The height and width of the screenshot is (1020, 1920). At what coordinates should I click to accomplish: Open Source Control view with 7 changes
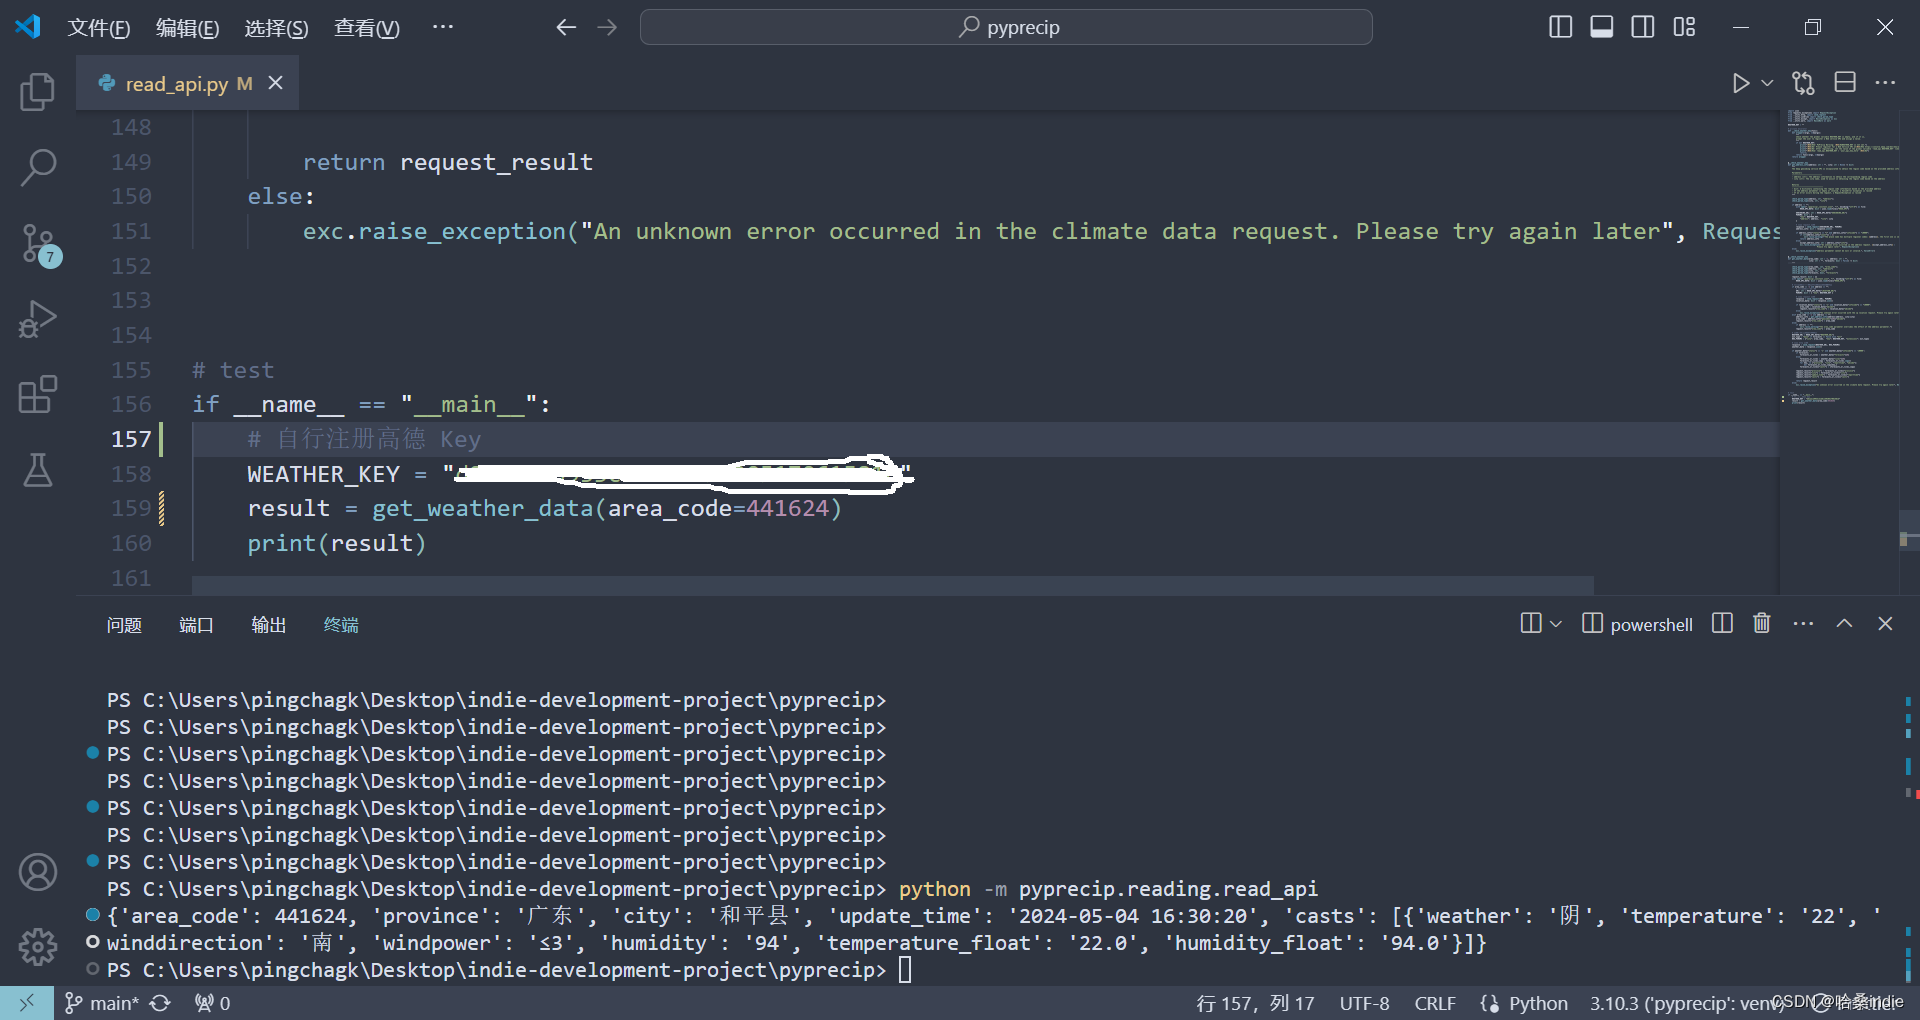point(39,244)
